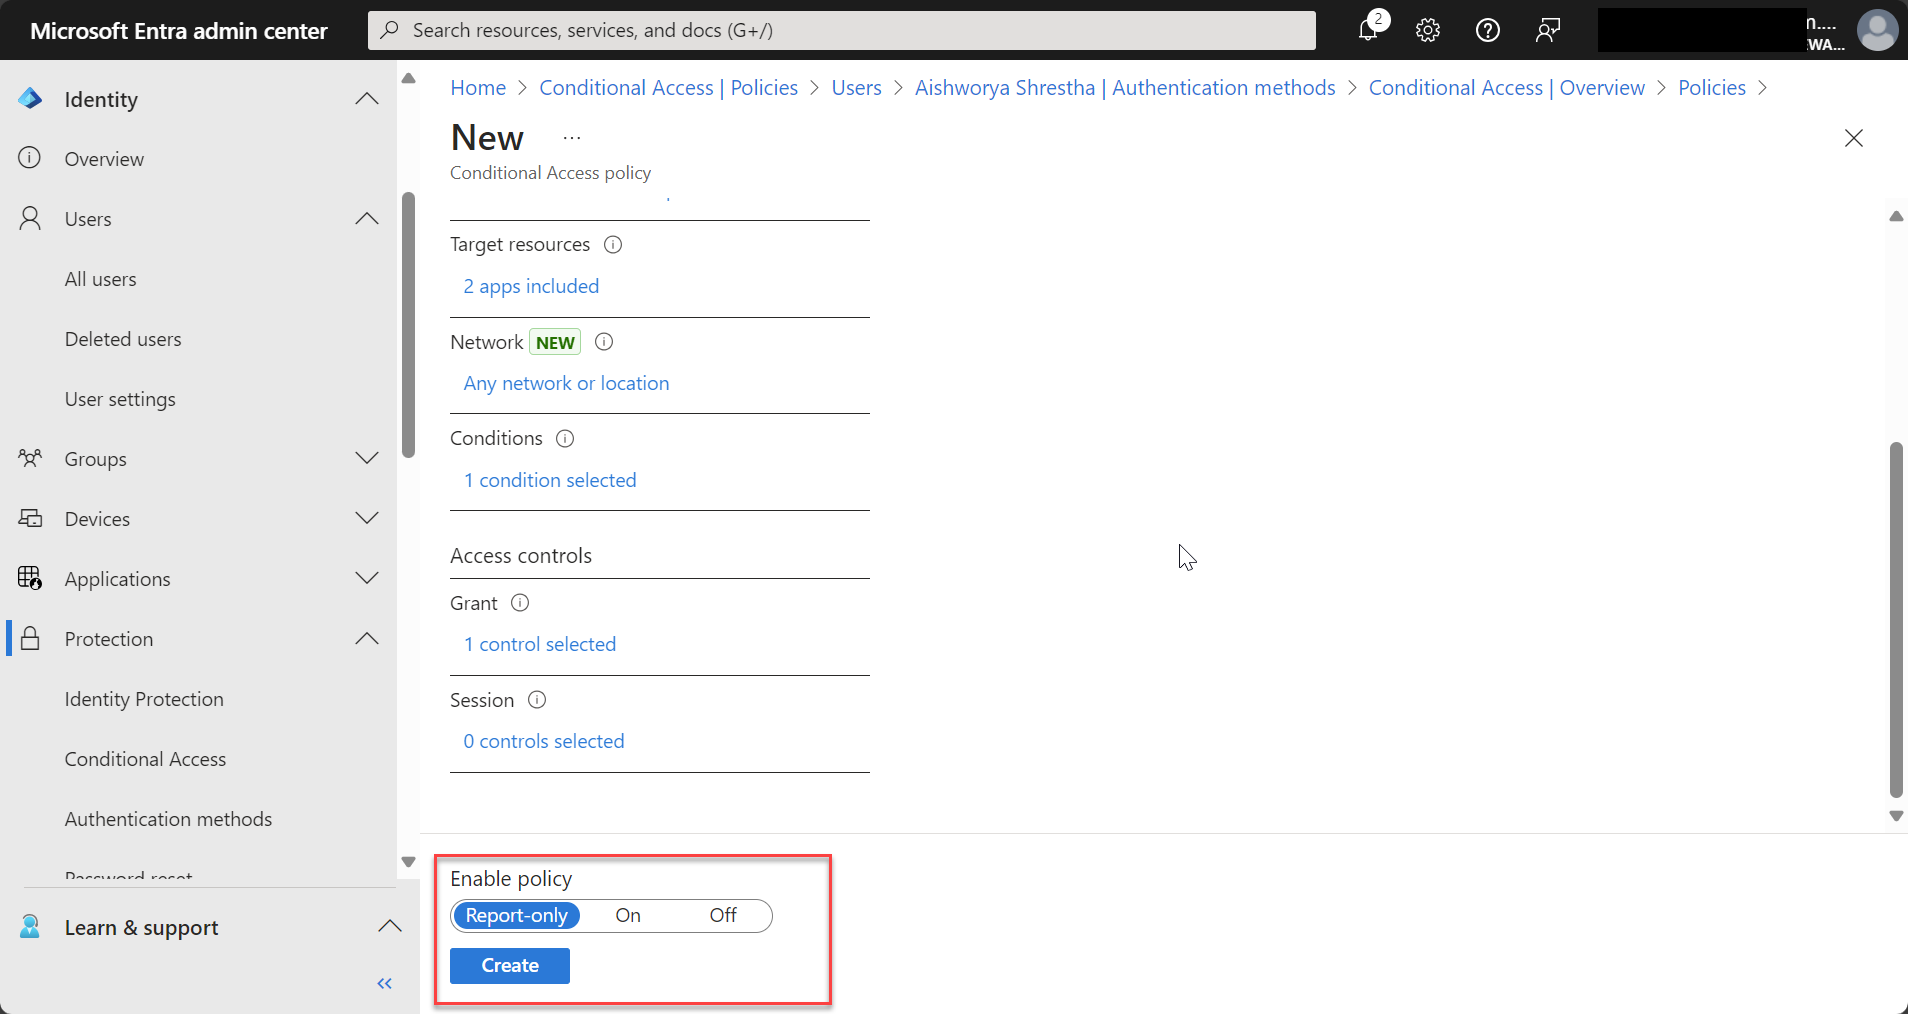Screen dimensions: 1908x1014
Task: Set Enable policy to Off
Action: [x=723, y=915]
